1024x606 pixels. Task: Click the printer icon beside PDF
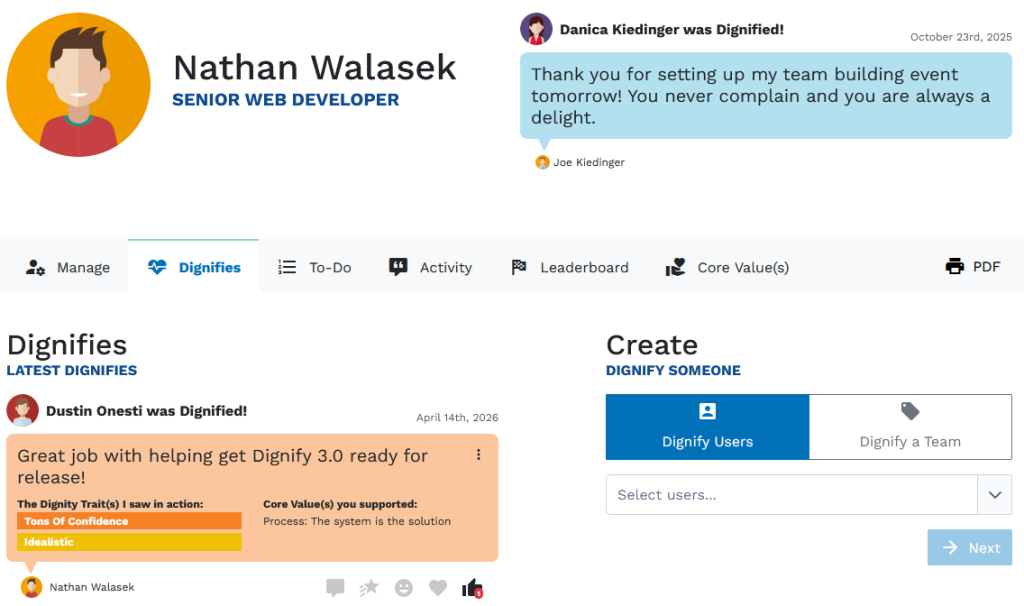[954, 267]
